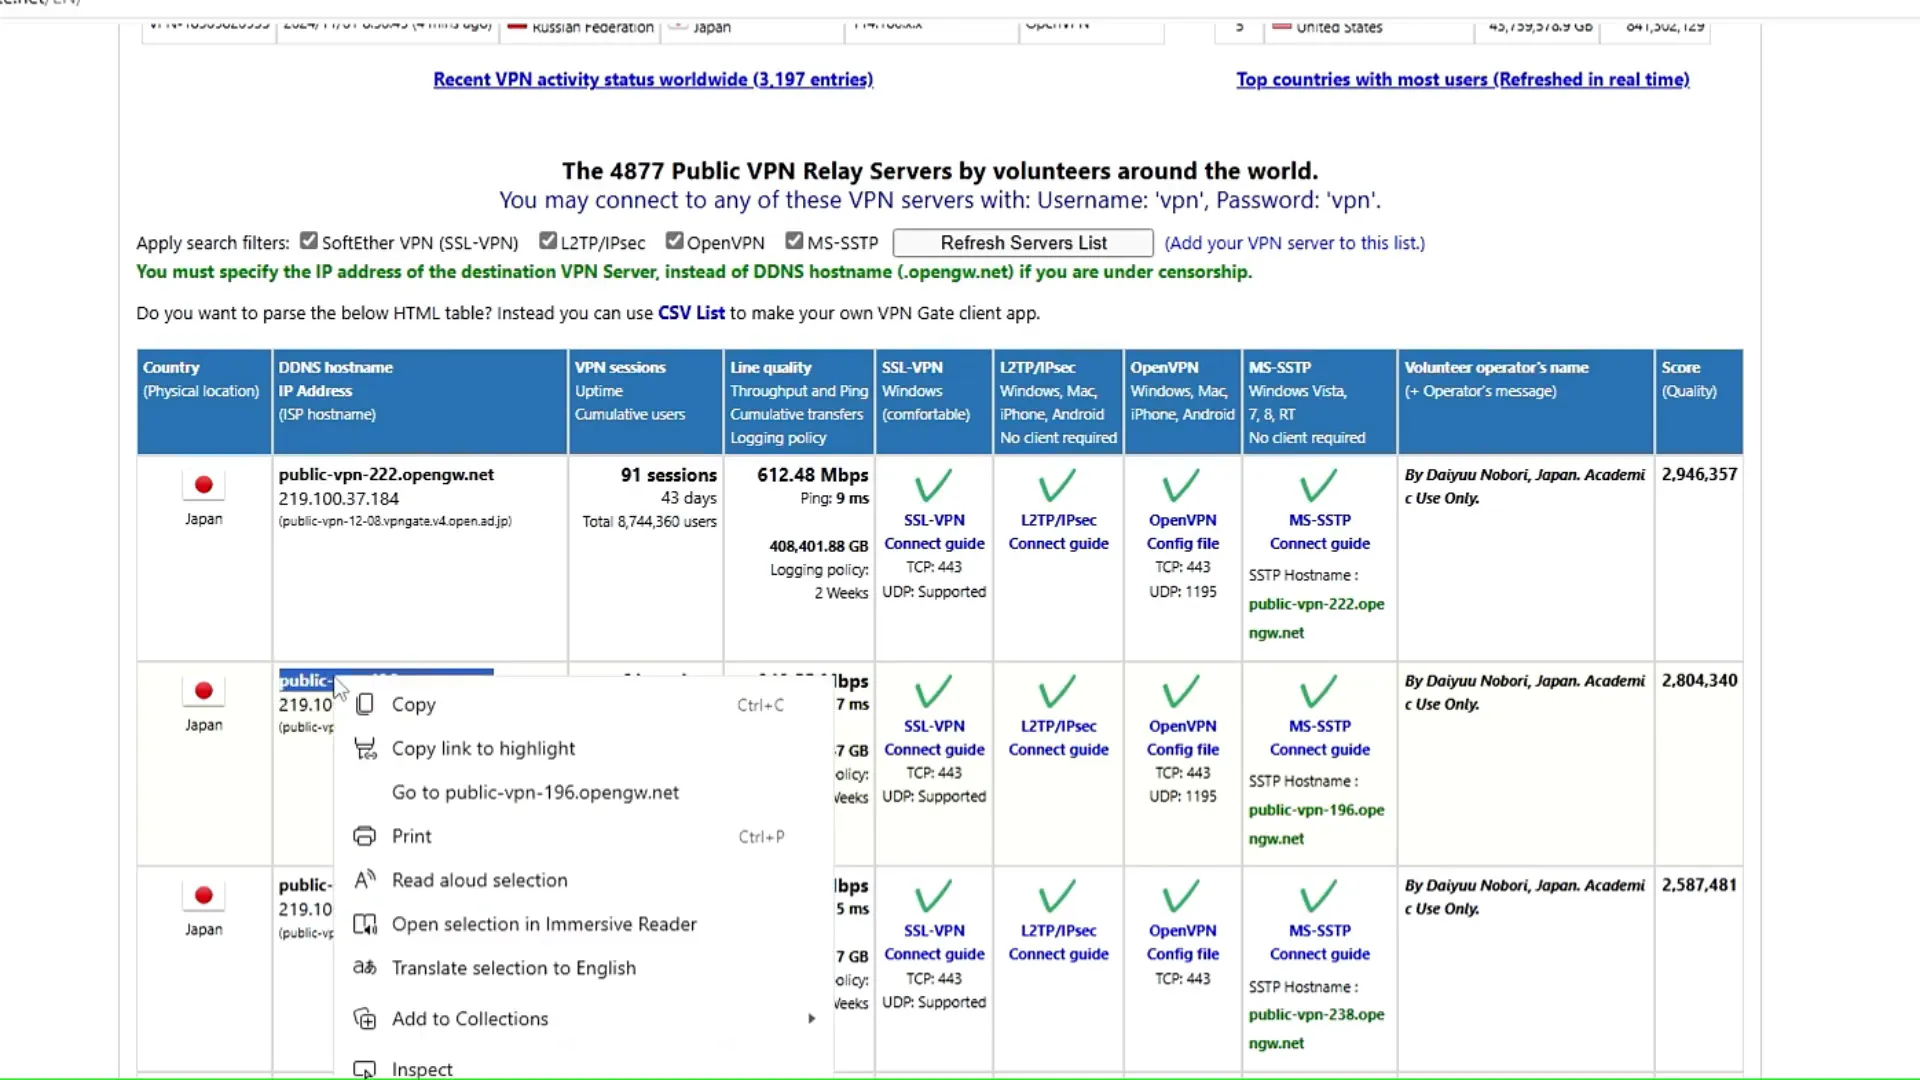Viewport: 1920px width, 1080px height.
Task: Click SSL-VPN checkmark in public-vpn-196 row
Action: pyautogui.click(x=933, y=692)
